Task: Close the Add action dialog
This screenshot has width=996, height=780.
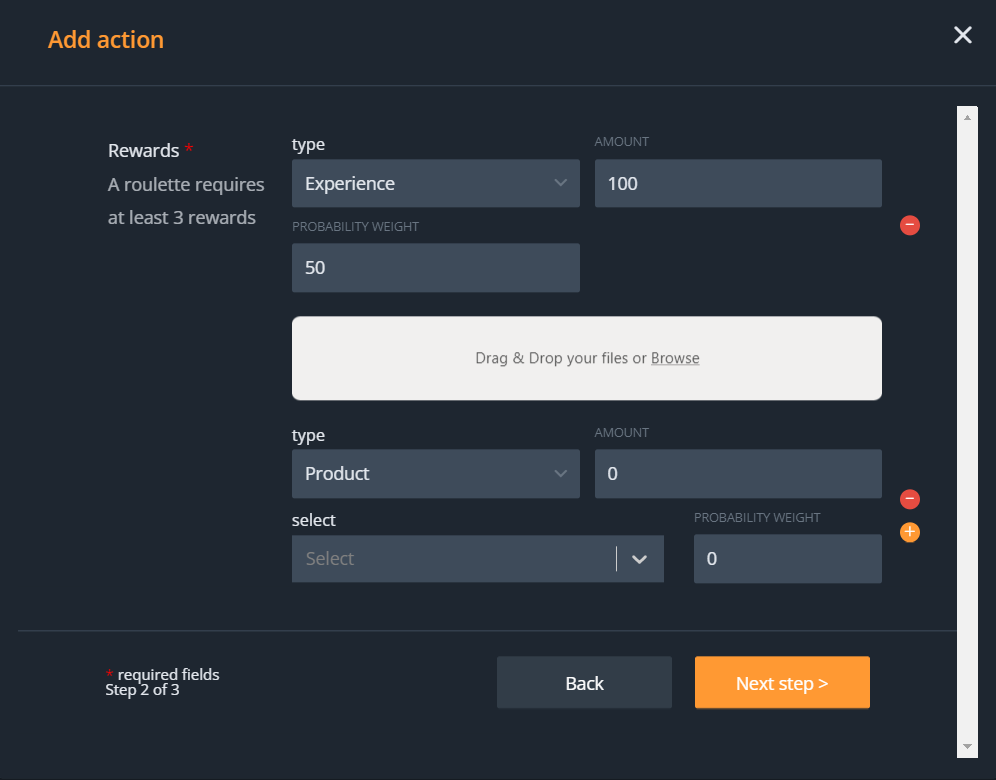Action: point(962,36)
